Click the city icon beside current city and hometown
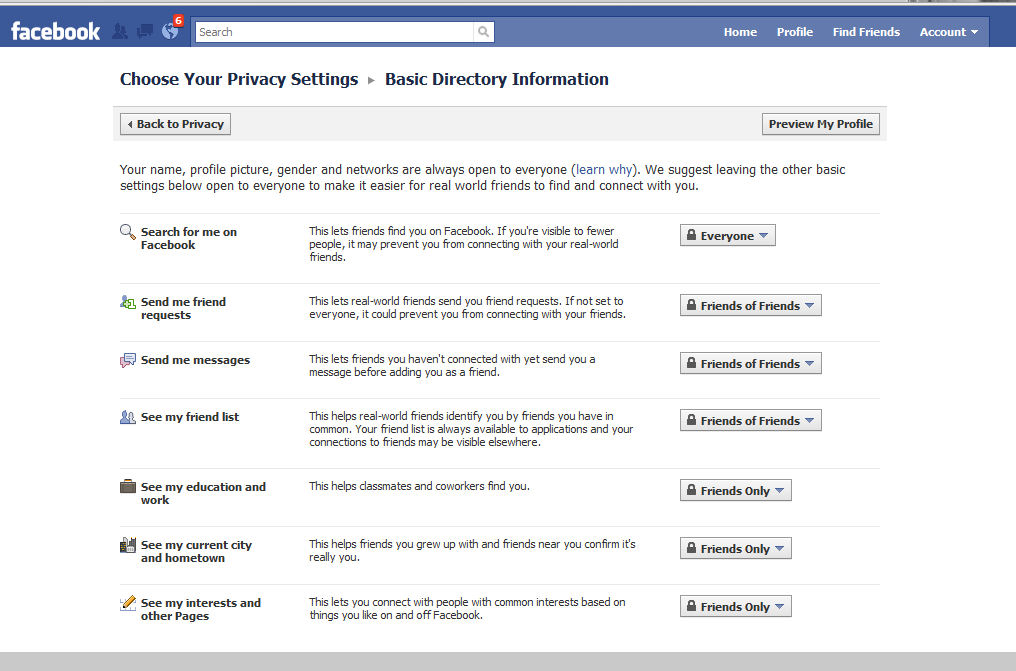This screenshot has height=671, width=1016. tap(128, 545)
